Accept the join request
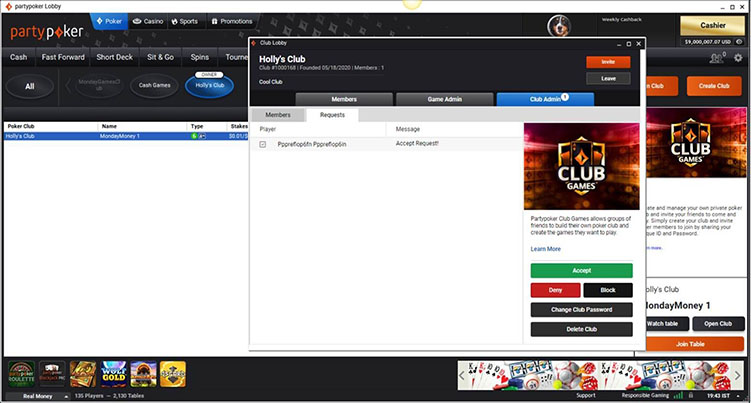This screenshot has height=403, width=751. (x=581, y=271)
